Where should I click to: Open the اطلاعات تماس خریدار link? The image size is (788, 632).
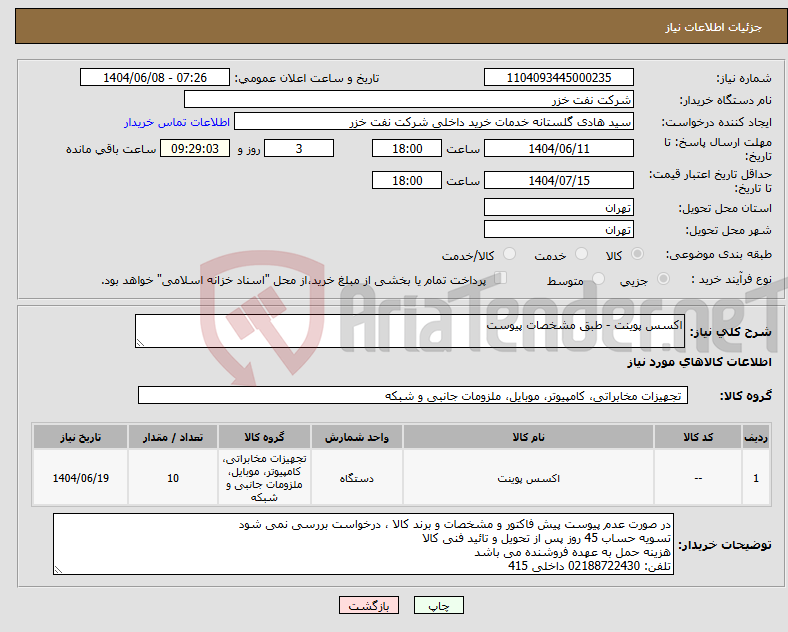(177, 123)
